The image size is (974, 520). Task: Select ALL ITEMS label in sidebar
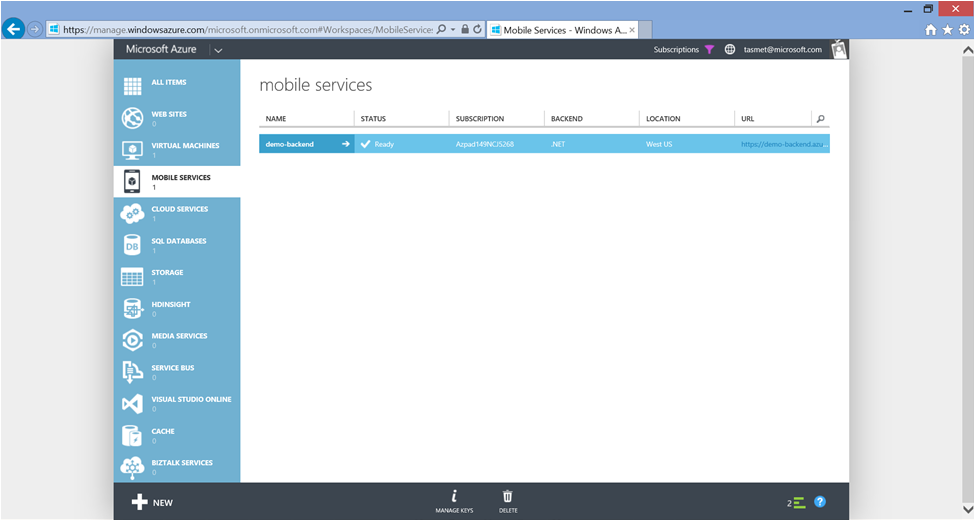pos(169,82)
